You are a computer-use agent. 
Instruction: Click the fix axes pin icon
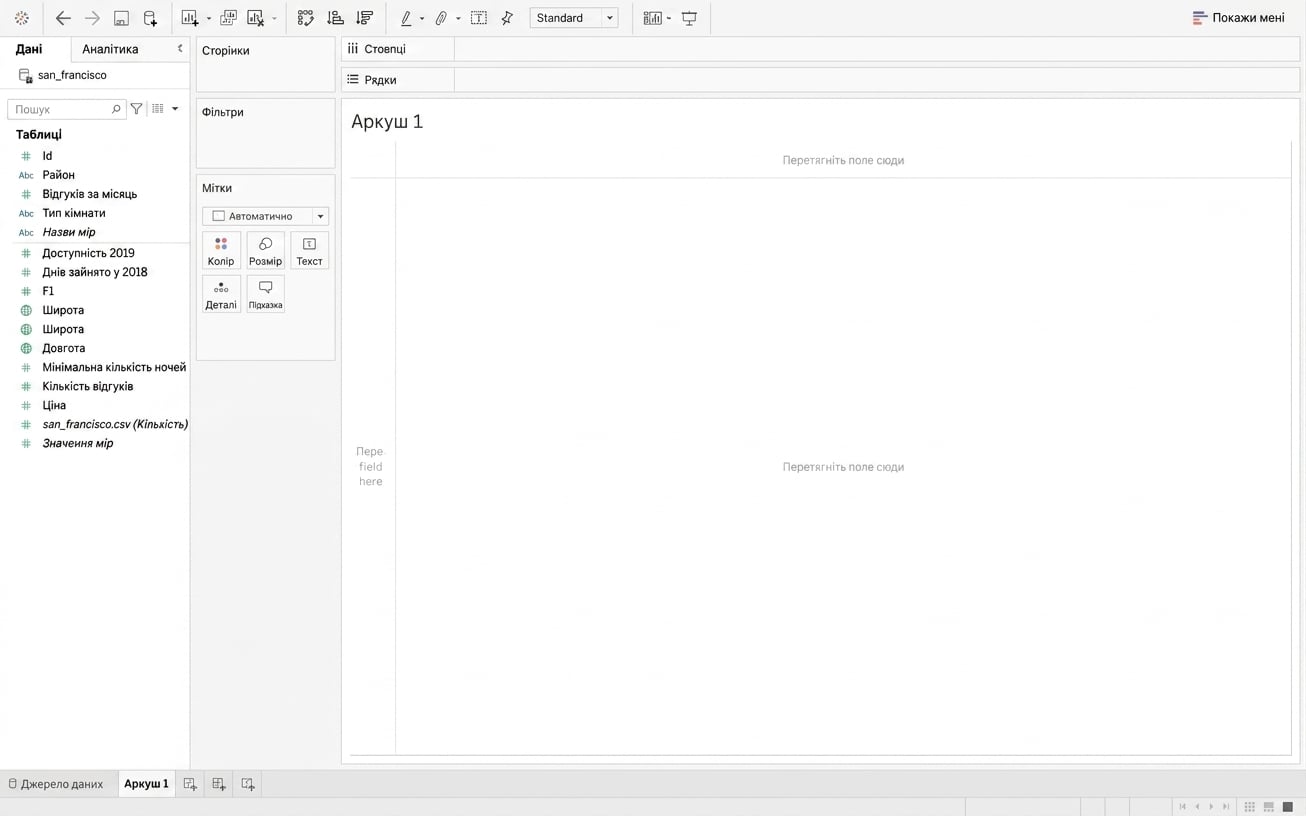[x=507, y=18]
